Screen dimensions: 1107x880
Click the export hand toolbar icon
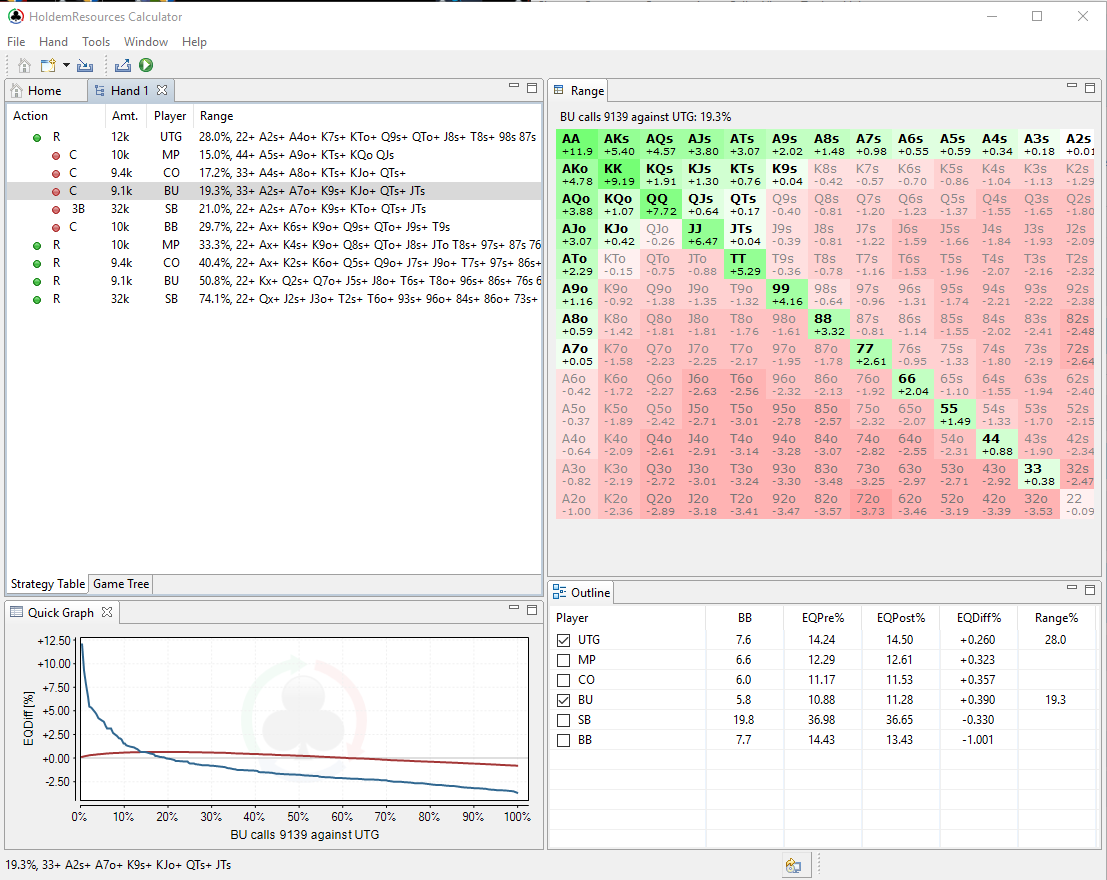click(x=123, y=66)
